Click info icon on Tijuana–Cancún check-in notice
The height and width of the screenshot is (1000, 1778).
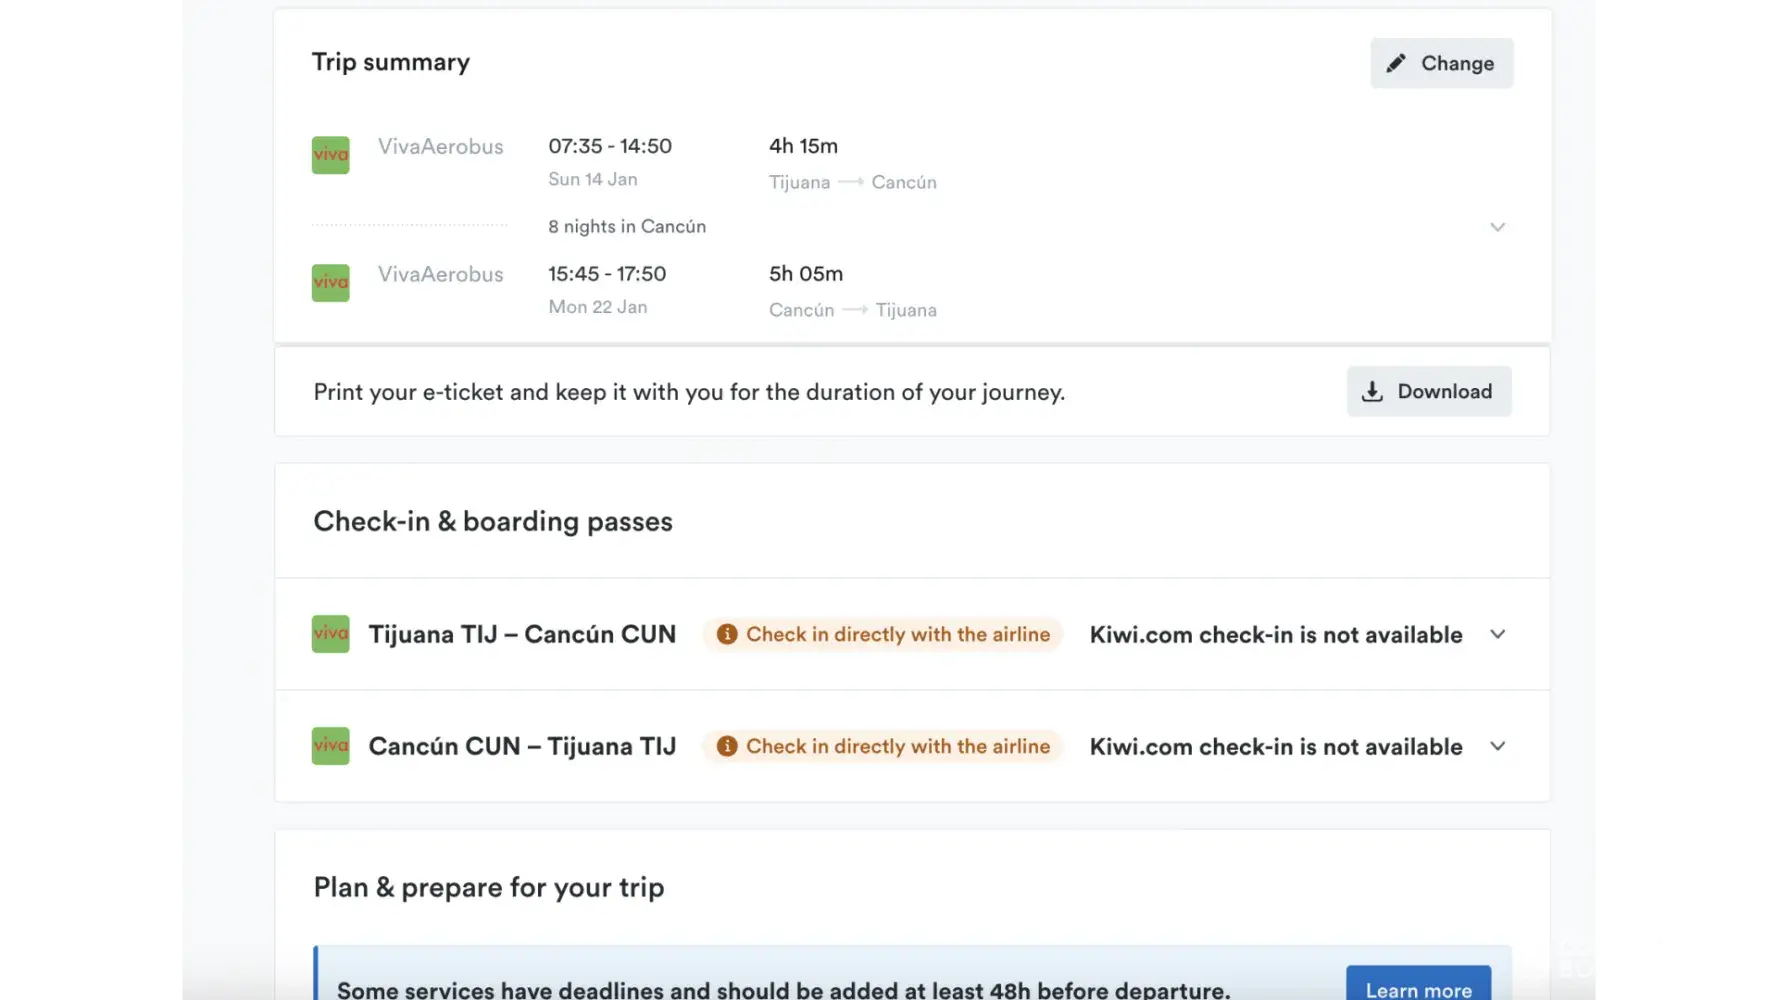(x=727, y=634)
